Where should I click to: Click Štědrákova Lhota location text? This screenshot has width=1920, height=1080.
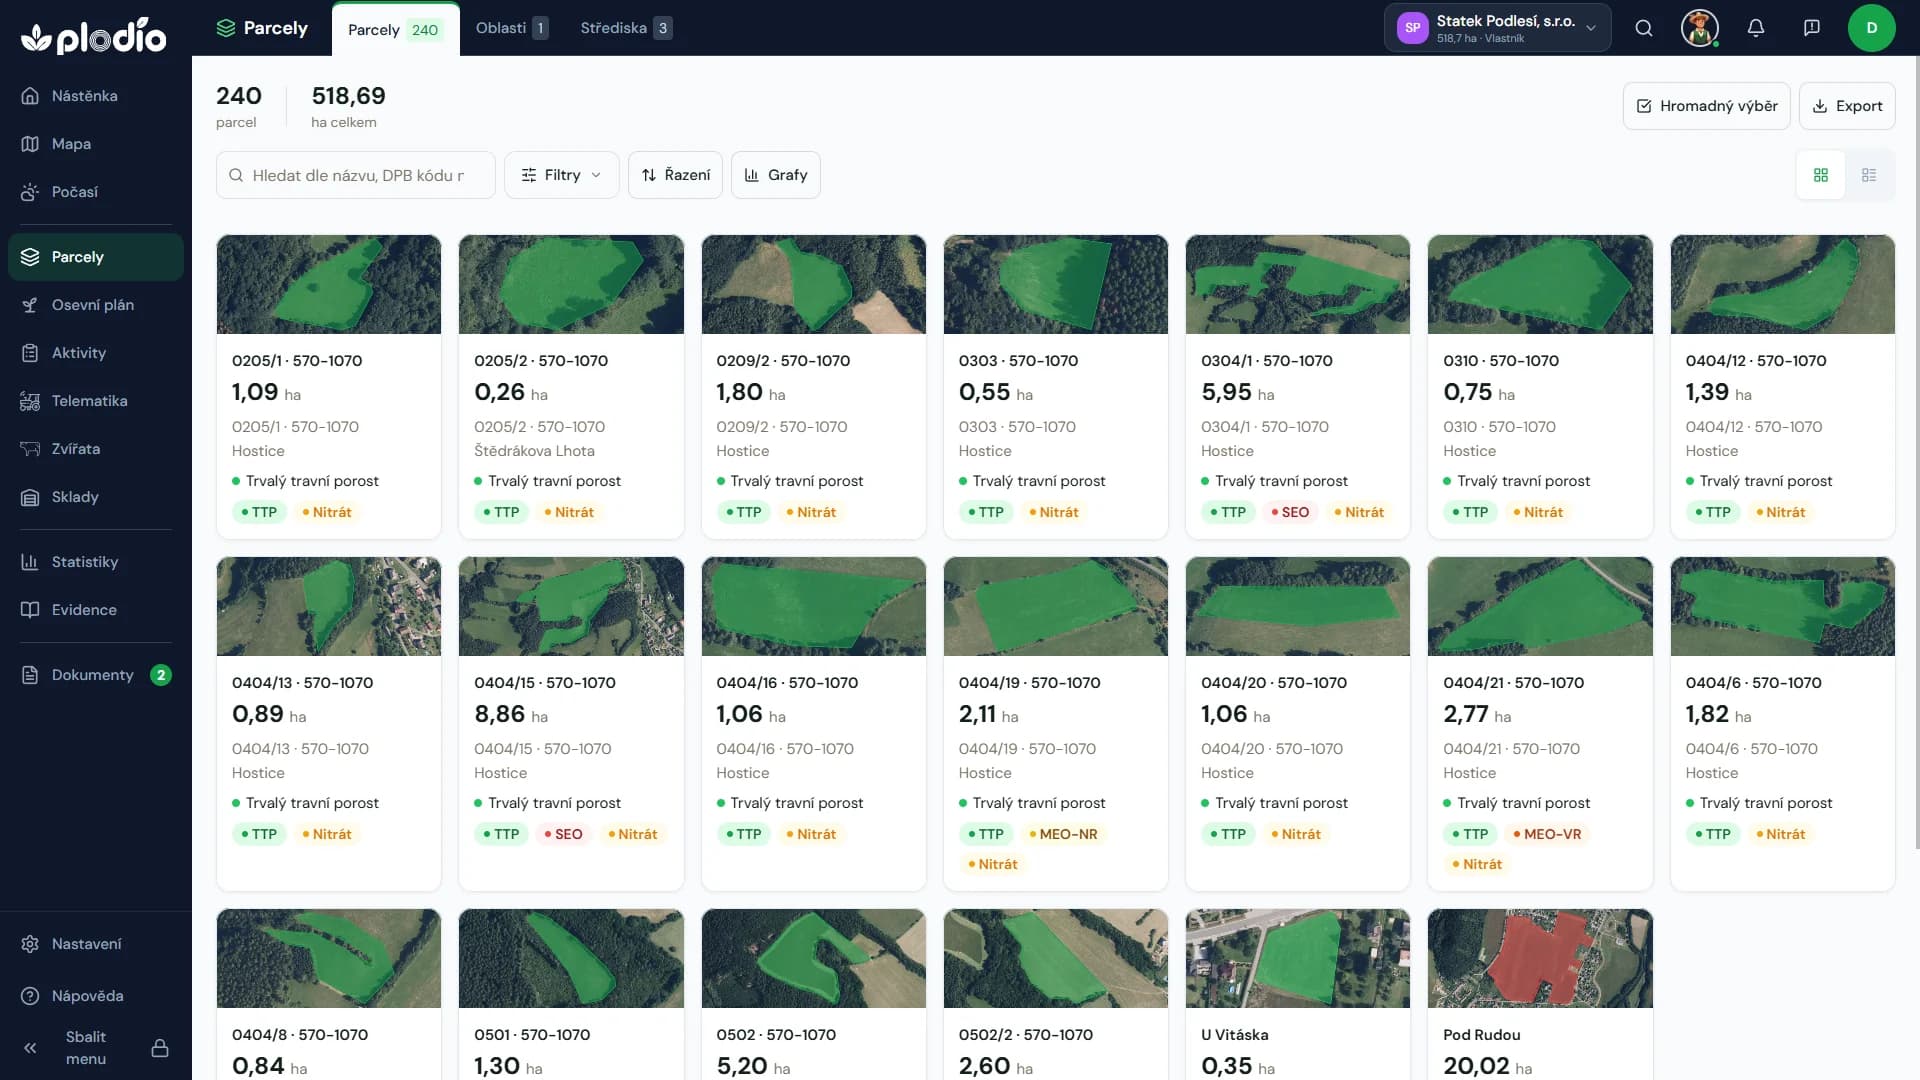[x=534, y=451]
